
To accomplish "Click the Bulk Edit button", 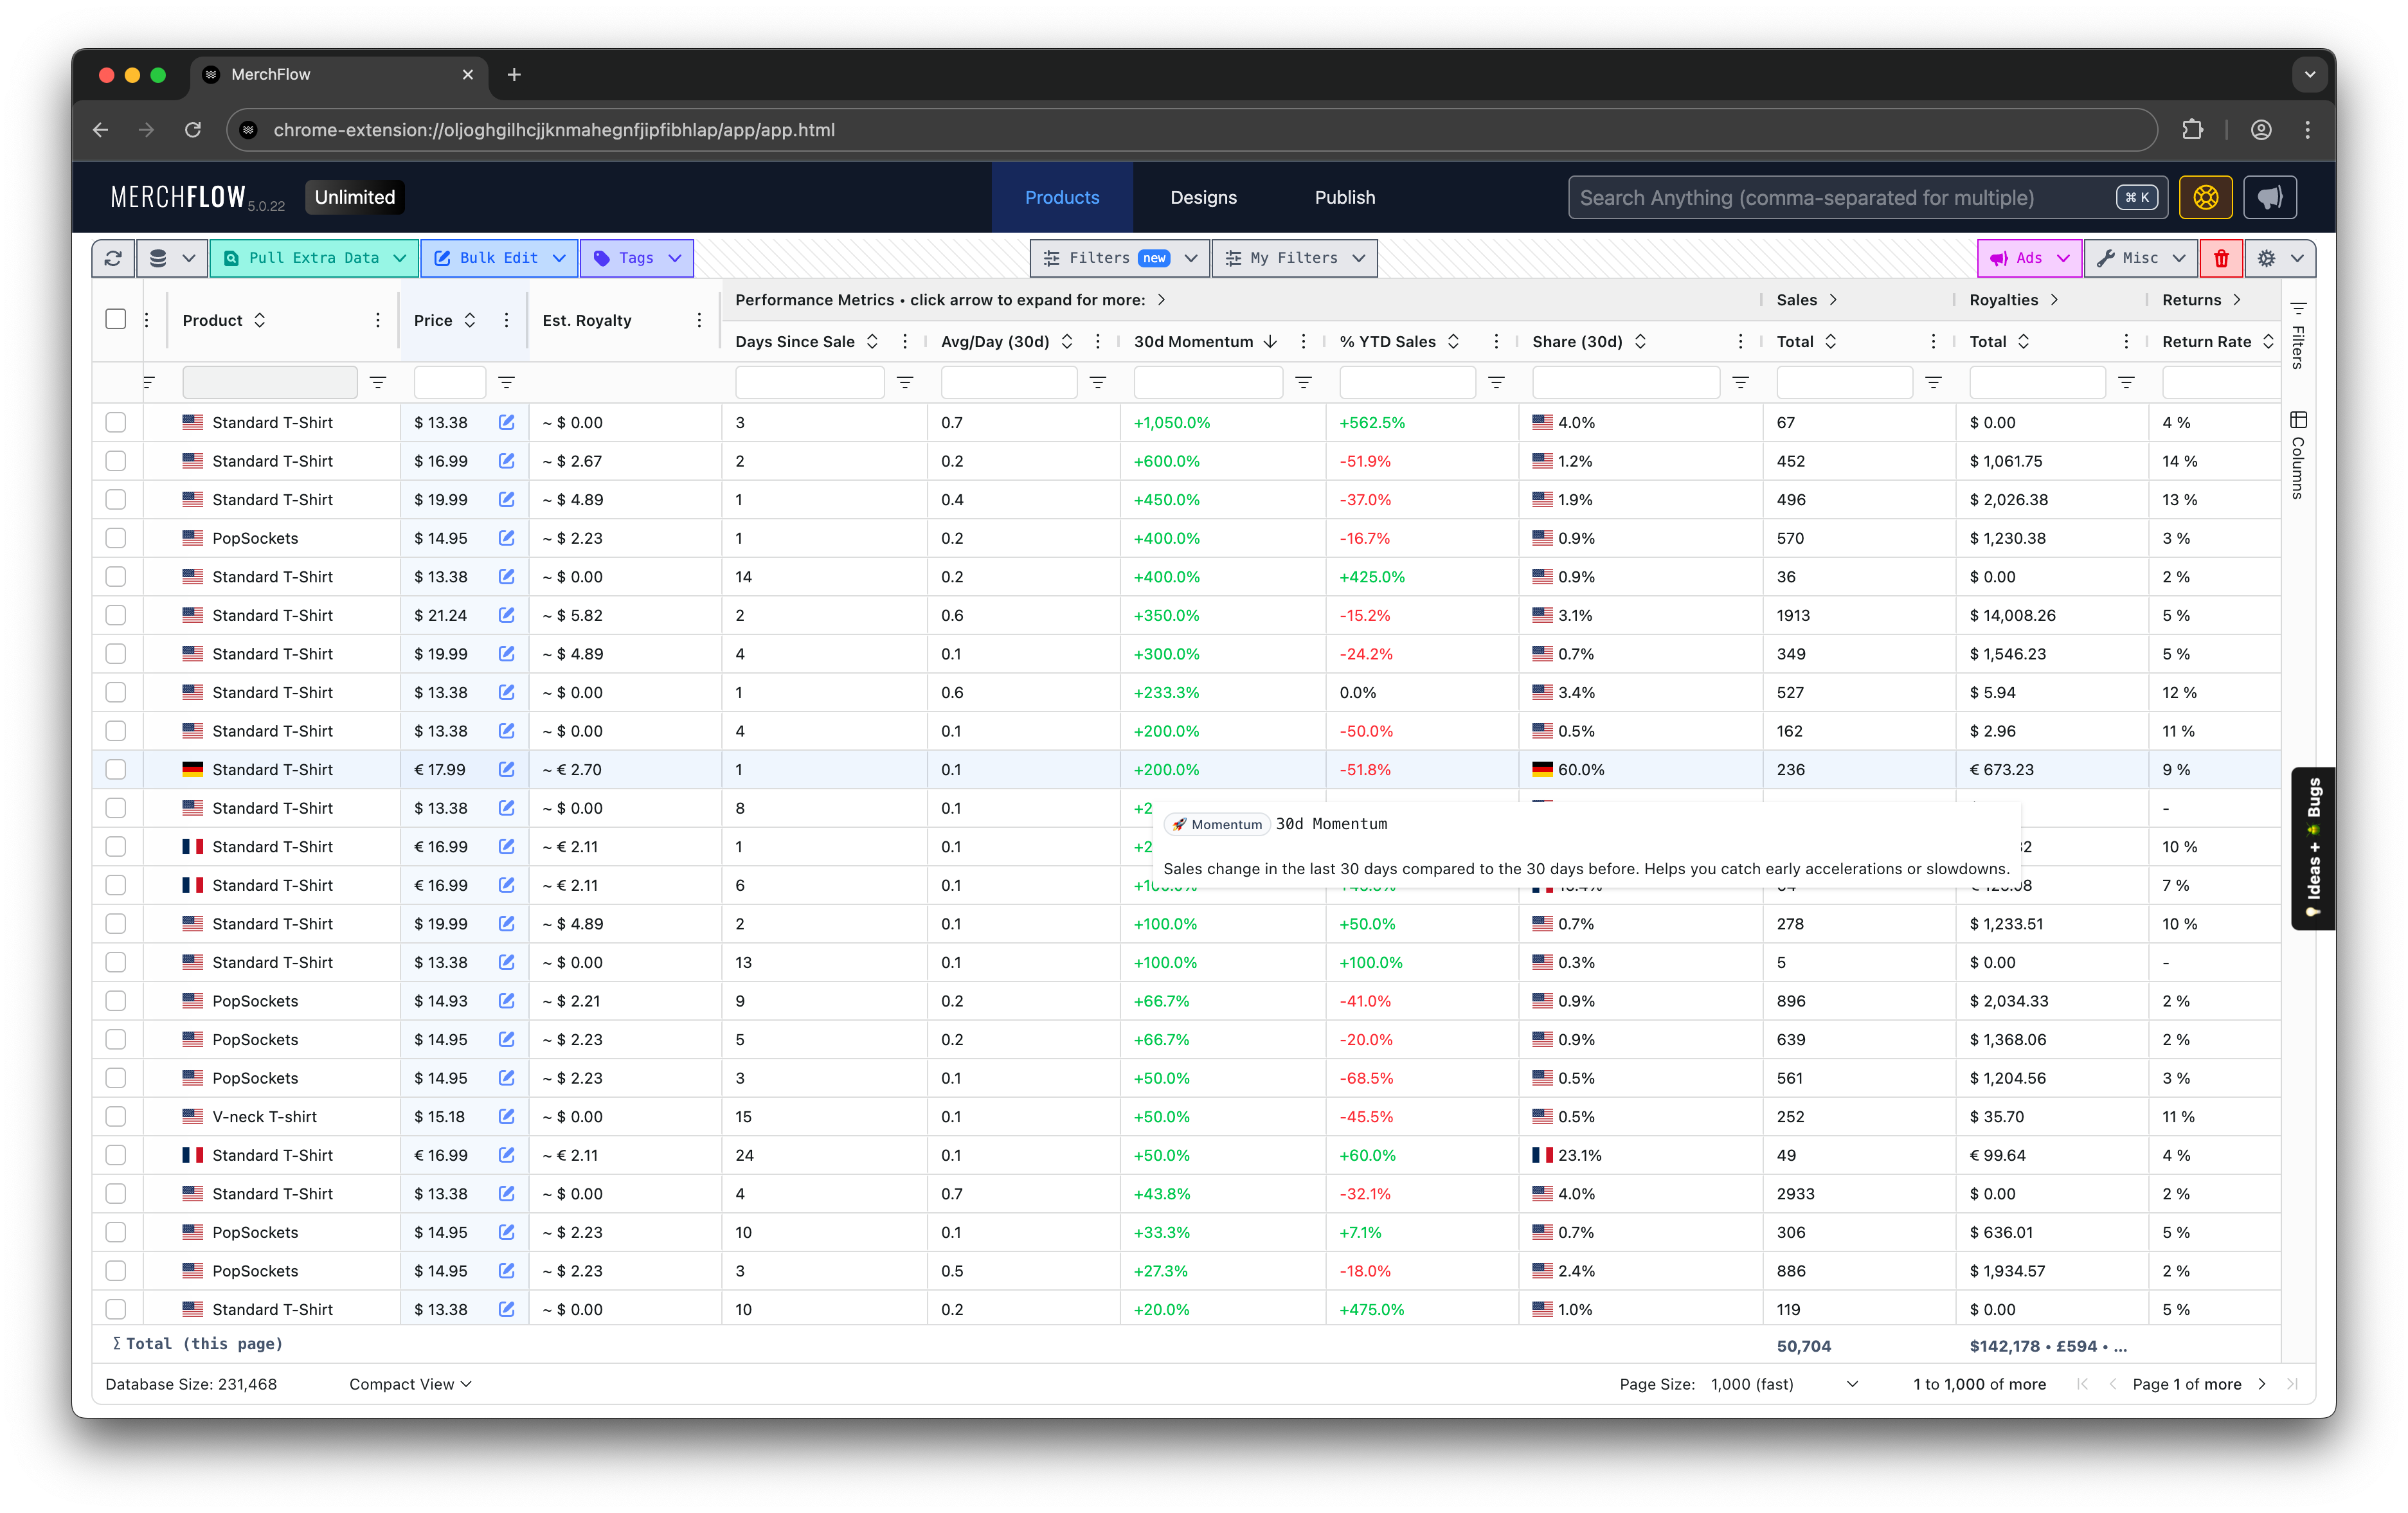I will click(499, 258).
